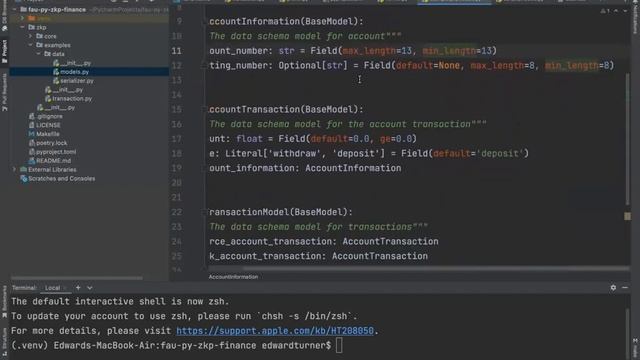Focus the terminal command prompt
Viewport: 640px width, 360px height.
[339, 346]
